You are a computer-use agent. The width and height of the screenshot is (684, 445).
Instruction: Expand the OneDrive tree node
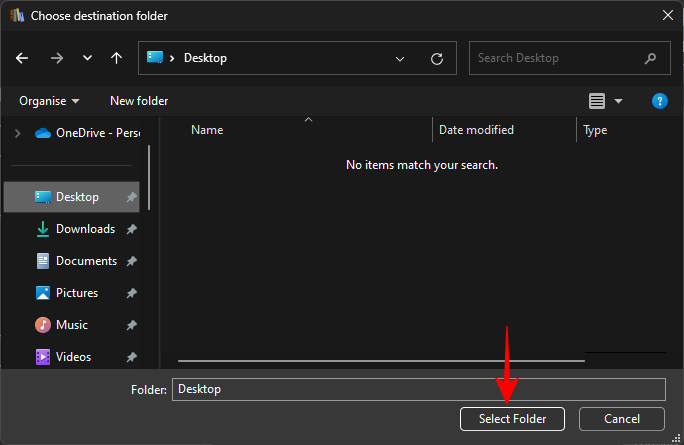coord(17,133)
